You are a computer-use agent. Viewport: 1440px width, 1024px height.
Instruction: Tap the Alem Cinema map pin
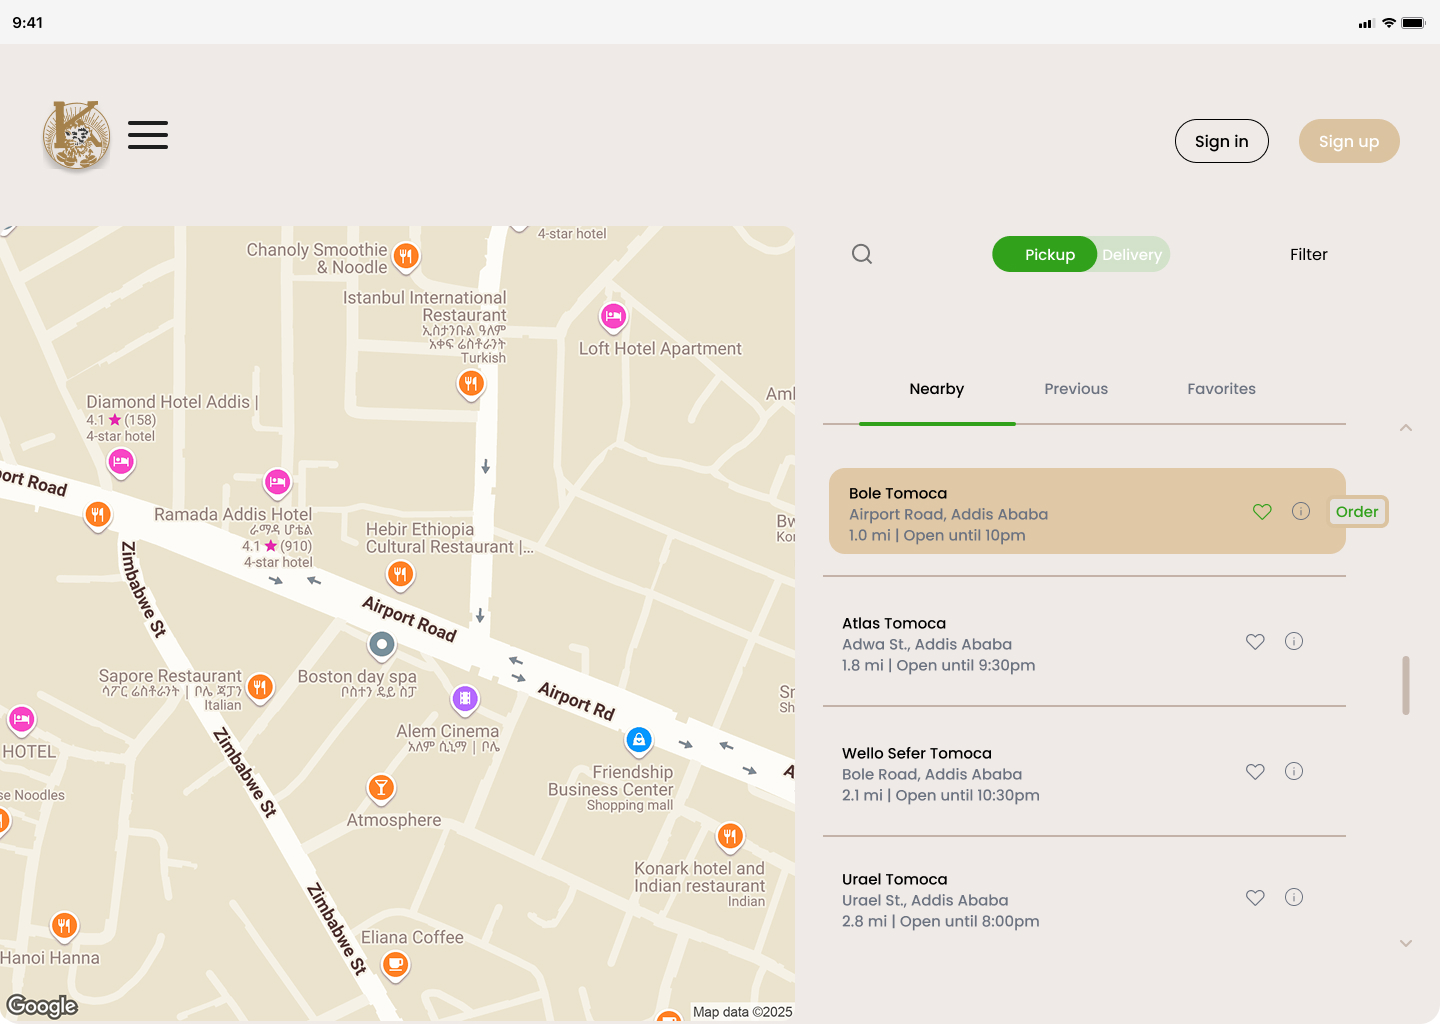(x=465, y=698)
